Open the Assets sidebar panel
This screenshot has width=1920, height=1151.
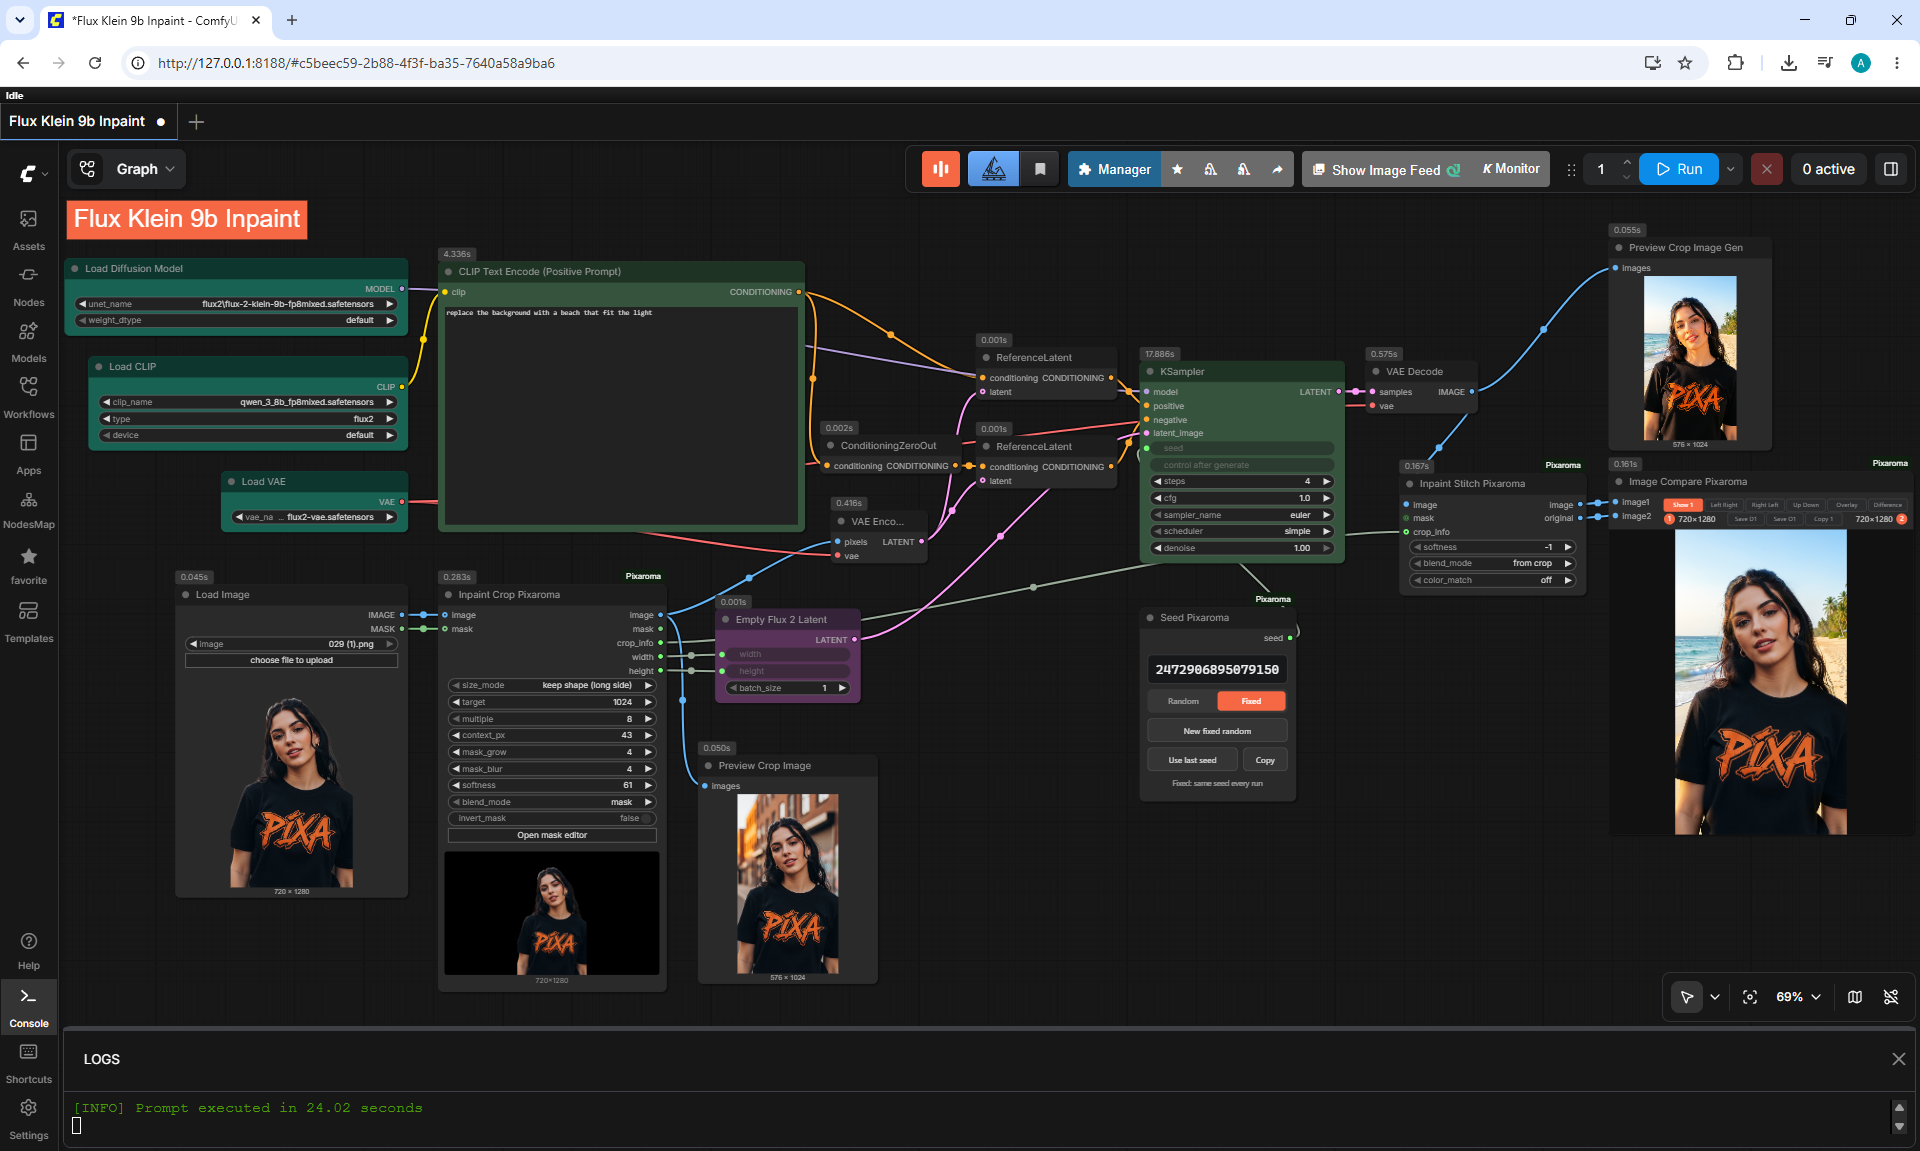pyautogui.click(x=29, y=229)
